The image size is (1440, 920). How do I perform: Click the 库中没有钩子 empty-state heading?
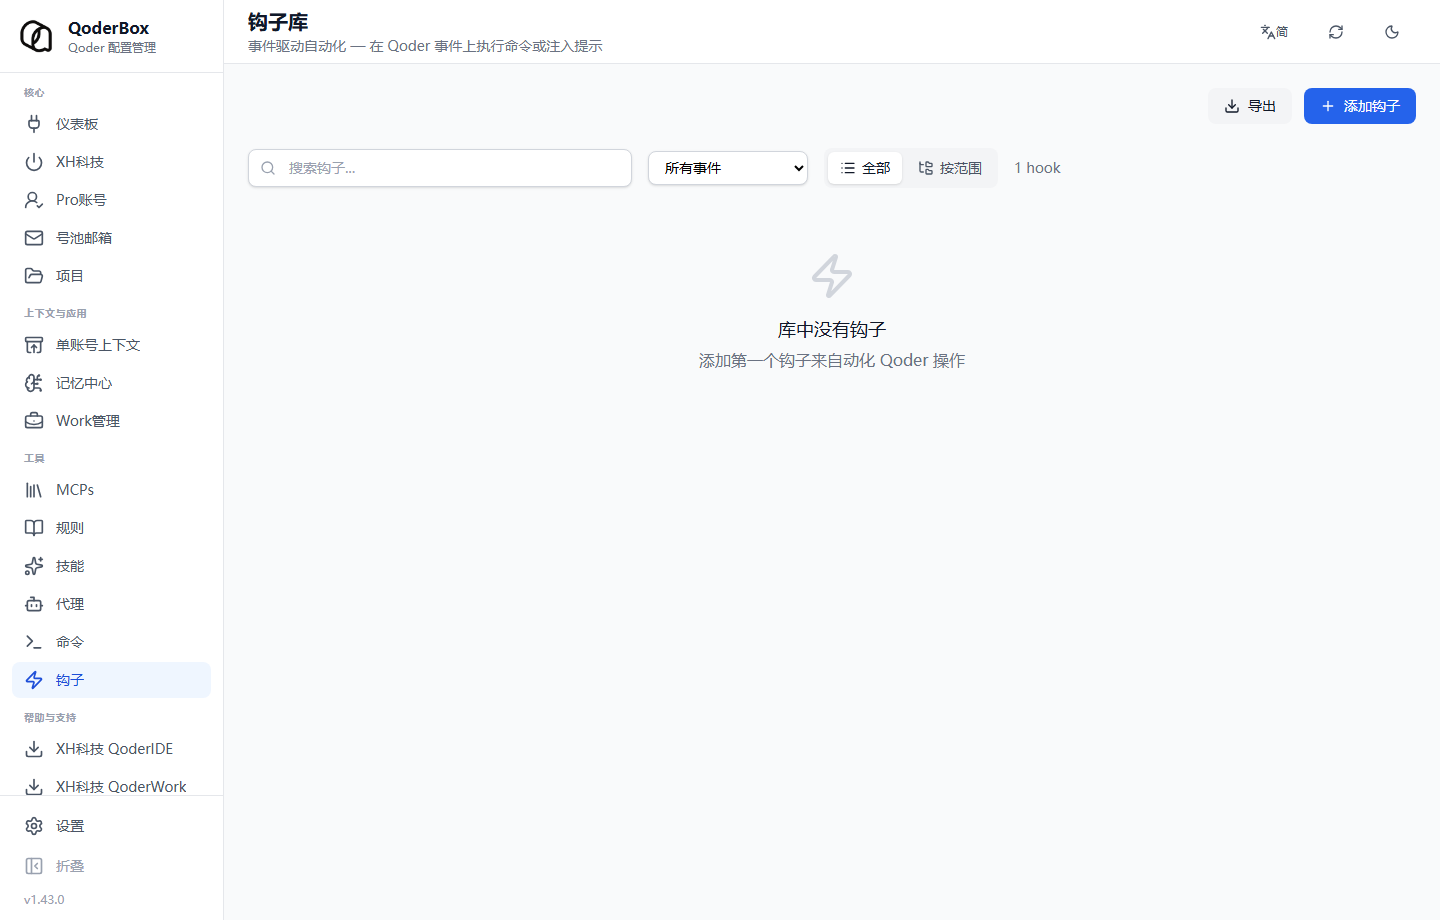(832, 329)
